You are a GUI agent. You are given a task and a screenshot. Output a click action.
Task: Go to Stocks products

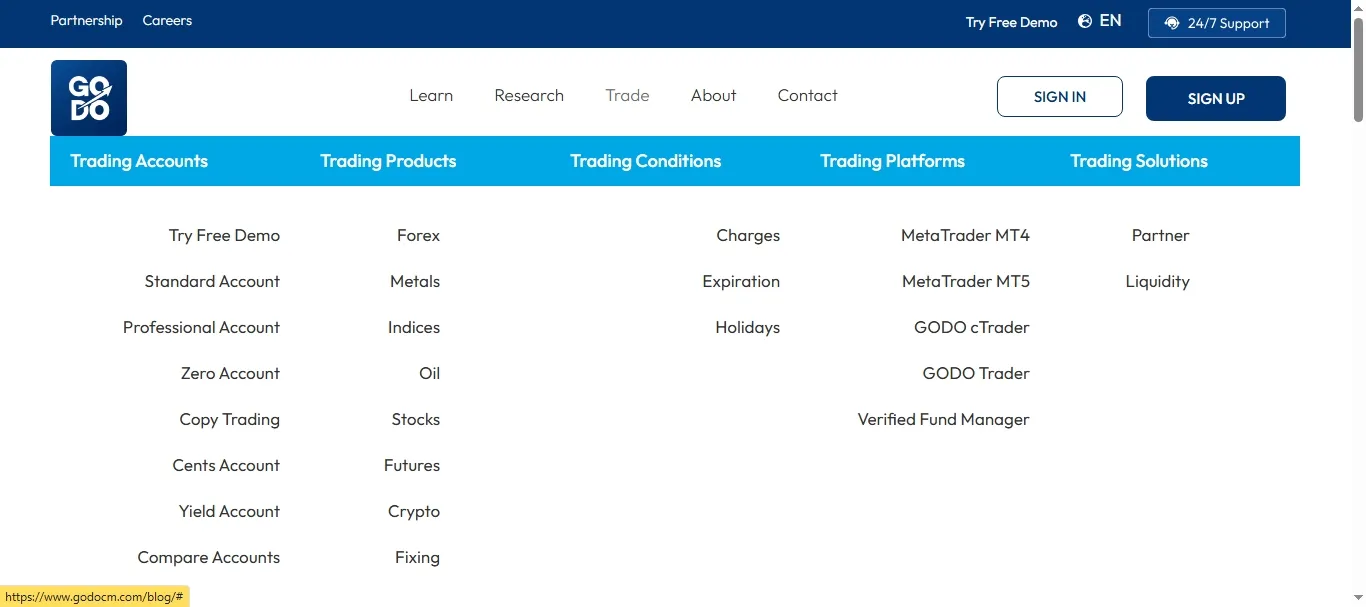[416, 420]
